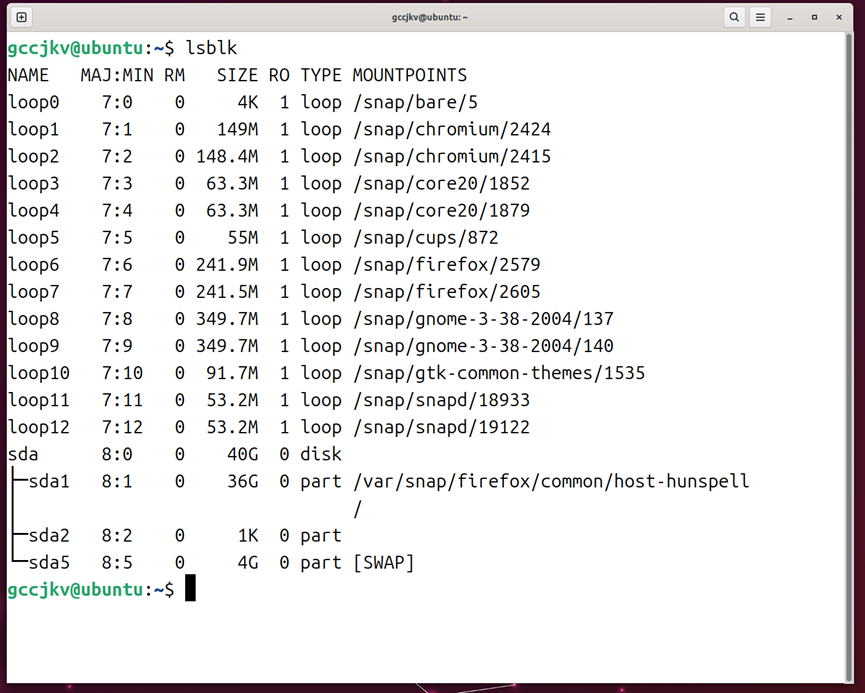Click the TYPE column header
865x693 pixels.
[321, 75]
